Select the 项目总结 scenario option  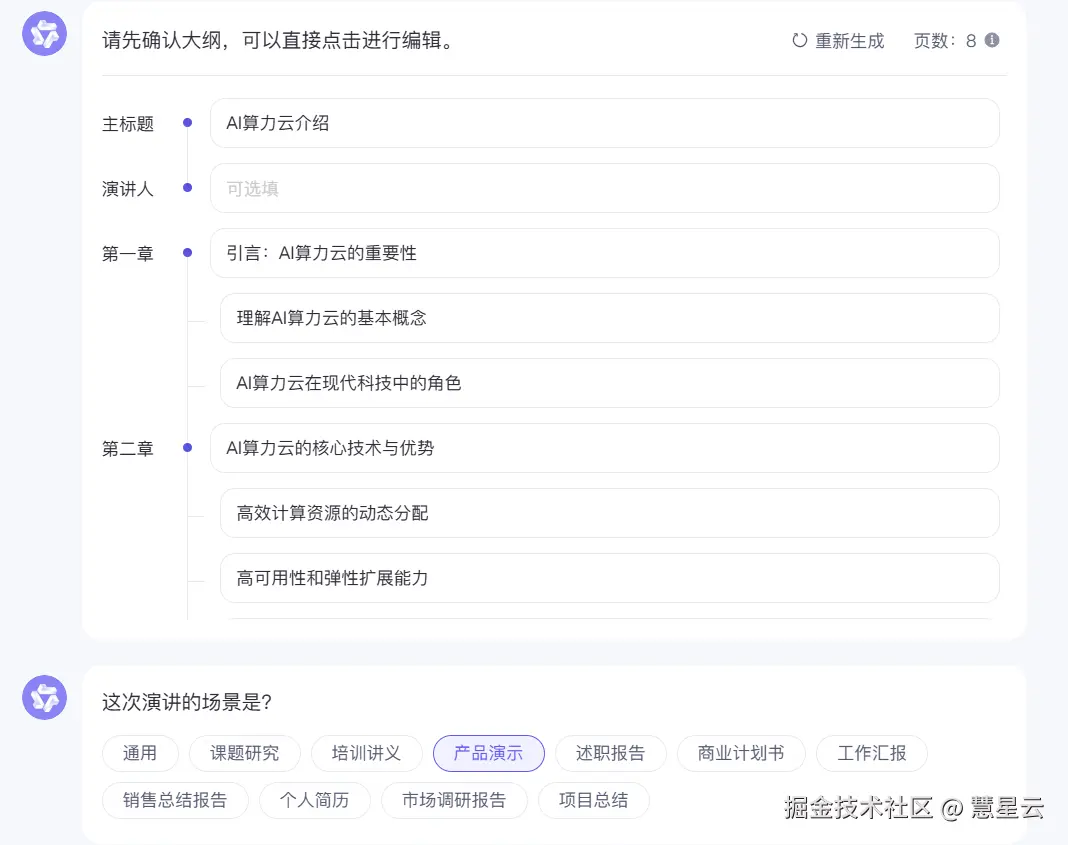pos(594,800)
